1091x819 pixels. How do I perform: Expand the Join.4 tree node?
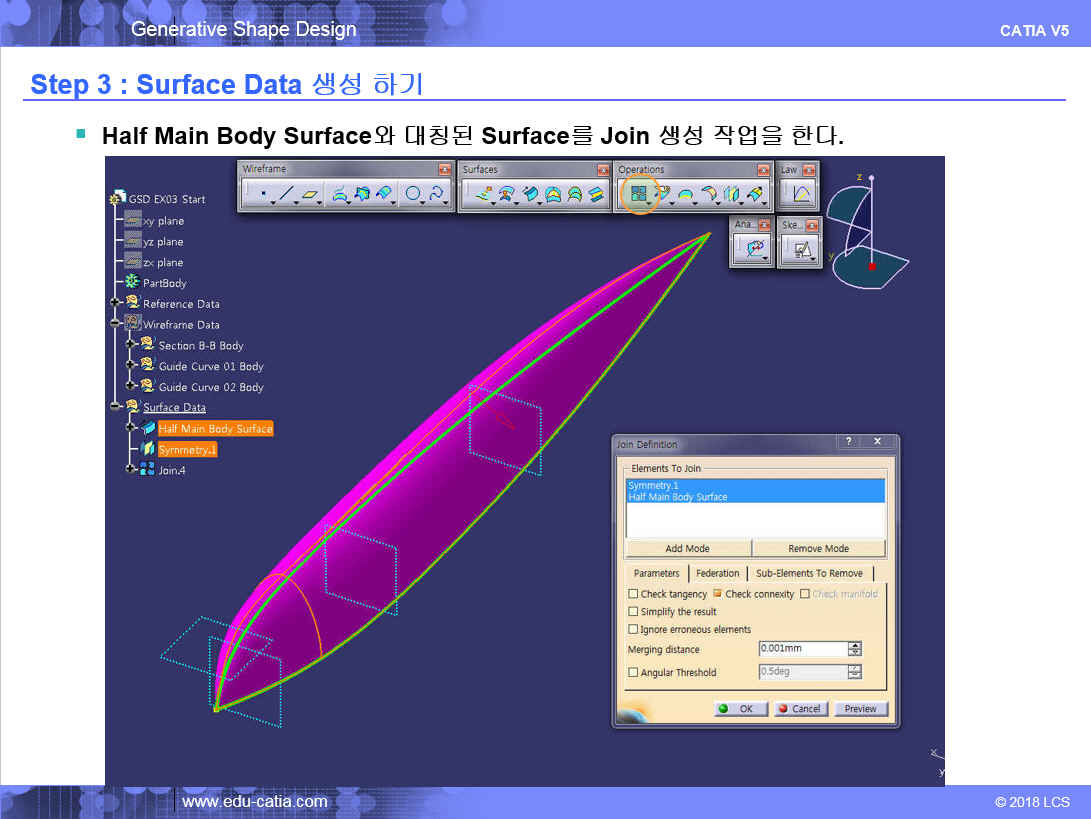tap(130, 470)
